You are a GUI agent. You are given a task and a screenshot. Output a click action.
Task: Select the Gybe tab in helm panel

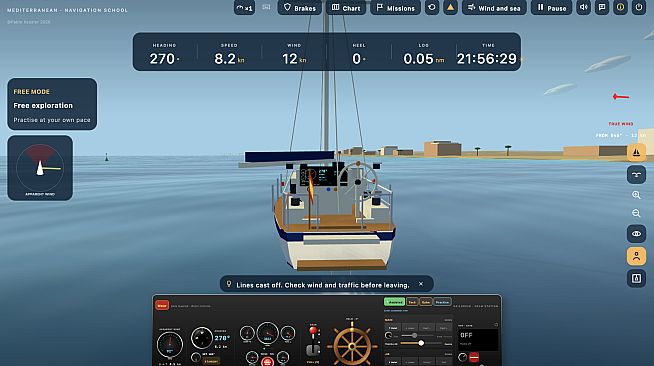425,302
